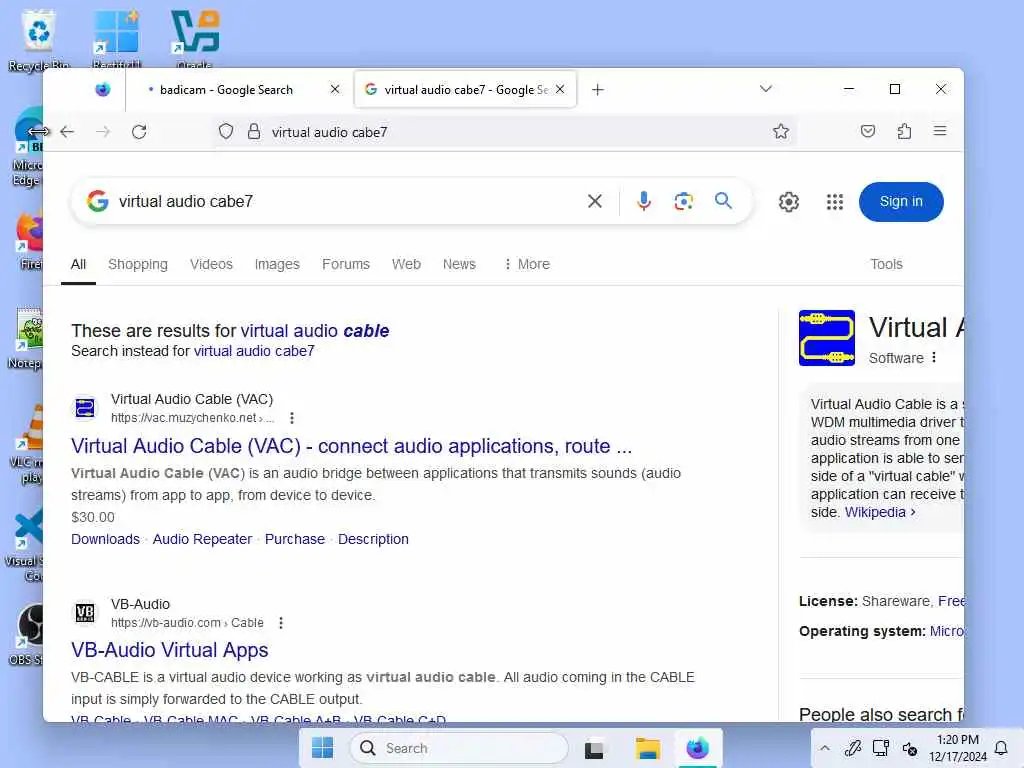Switch to the Shopping tab
The image size is (1024, 768).
[x=138, y=264]
